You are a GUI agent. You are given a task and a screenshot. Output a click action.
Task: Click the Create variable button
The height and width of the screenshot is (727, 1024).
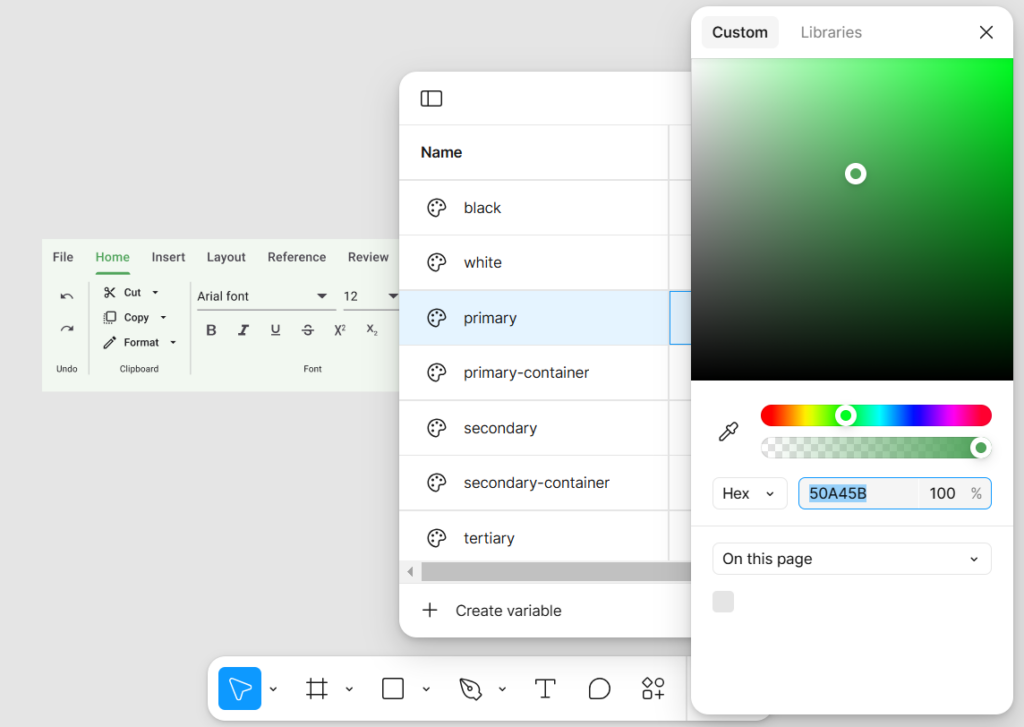click(x=491, y=610)
